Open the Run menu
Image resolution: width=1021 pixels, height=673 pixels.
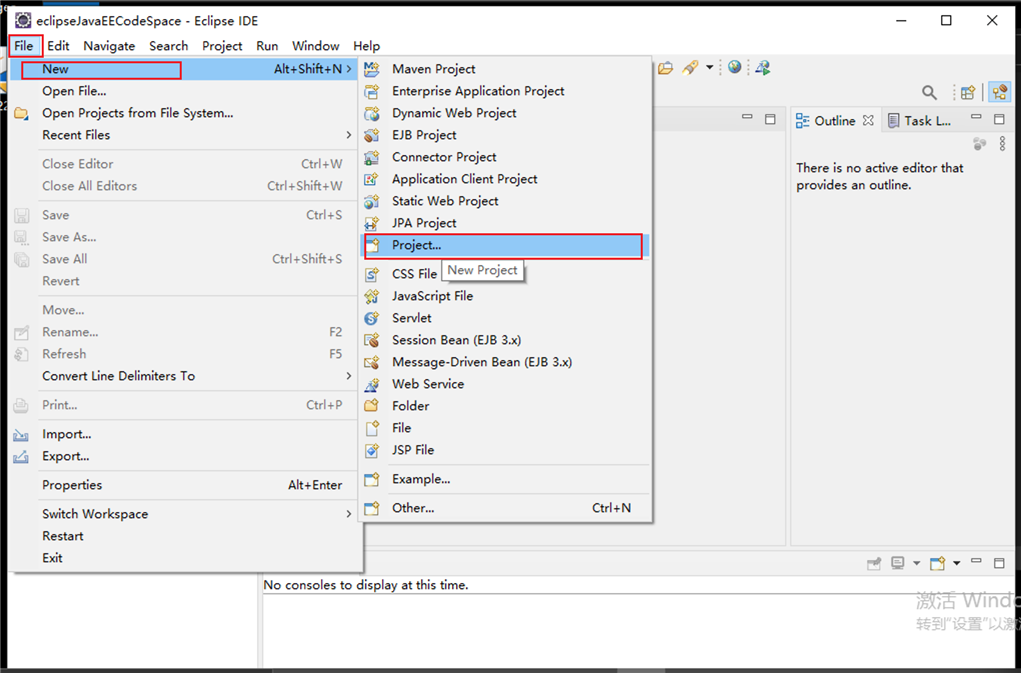tap(267, 46)
